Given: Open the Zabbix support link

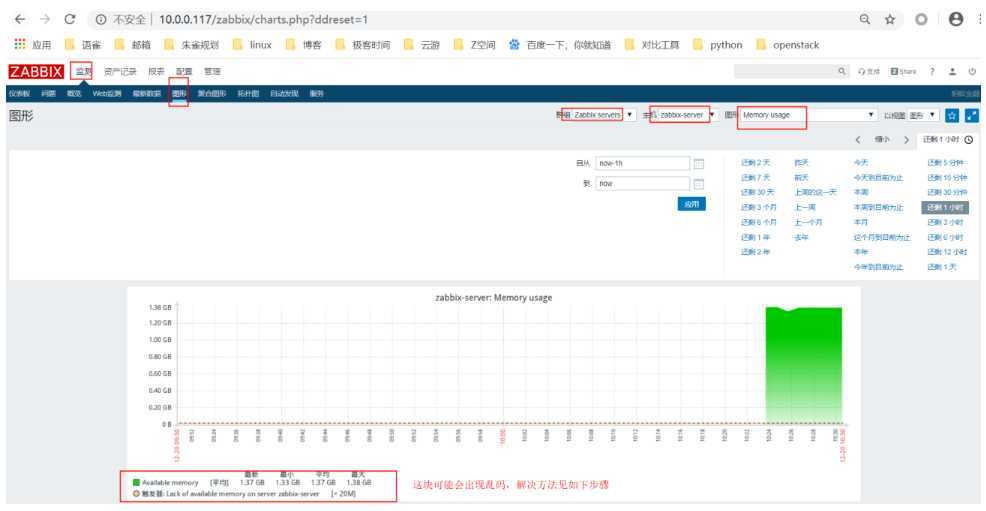Looking at the screenshot, I should tap(868, 72).
